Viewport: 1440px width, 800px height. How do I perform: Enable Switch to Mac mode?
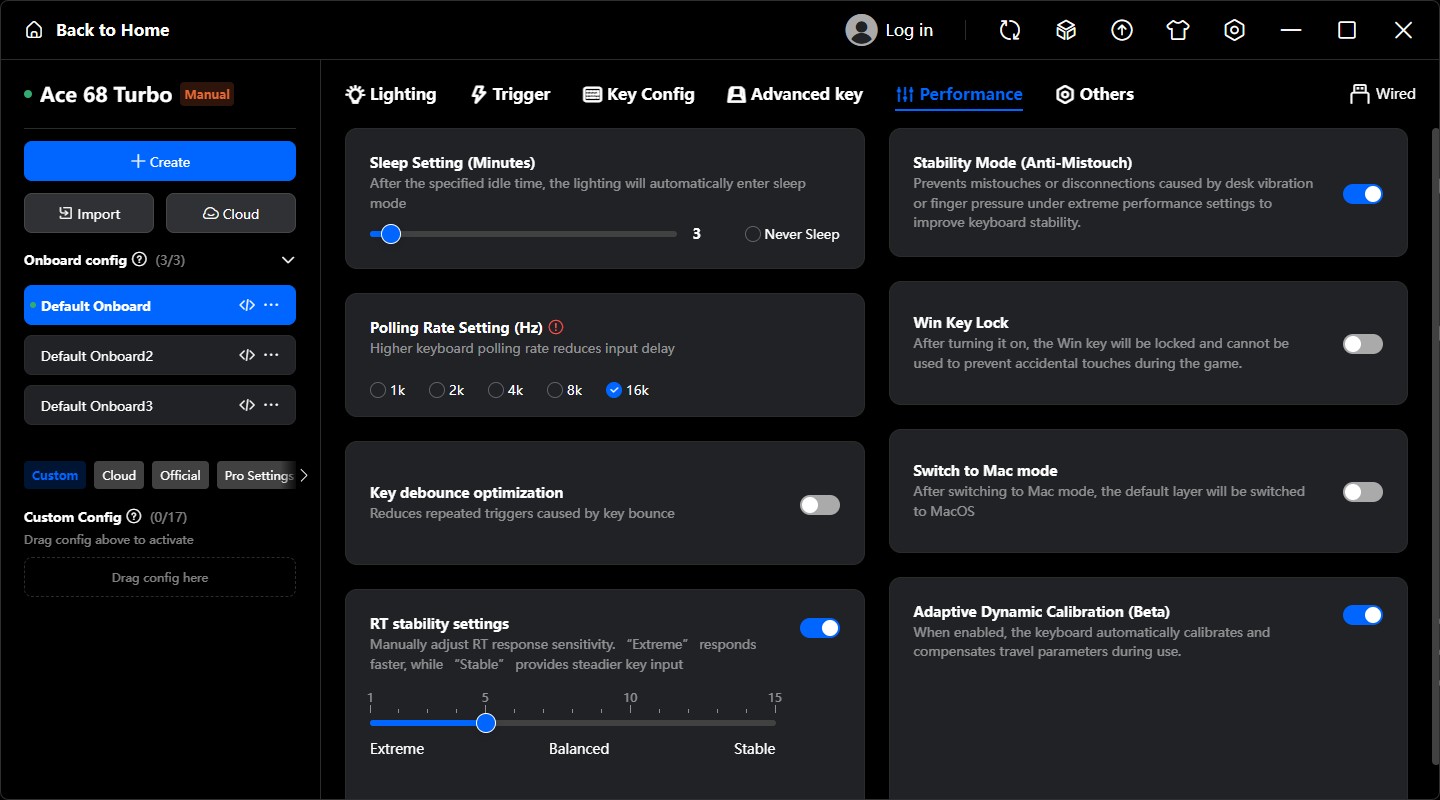[1363, 492]
